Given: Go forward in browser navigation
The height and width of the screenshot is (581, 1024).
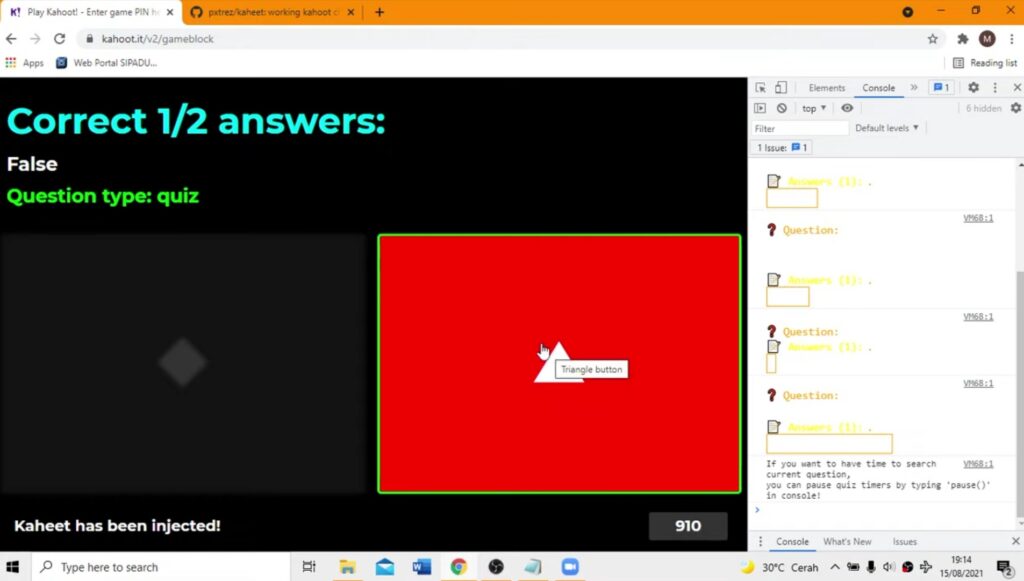Looking at the screenshot, I should point(35,39).
